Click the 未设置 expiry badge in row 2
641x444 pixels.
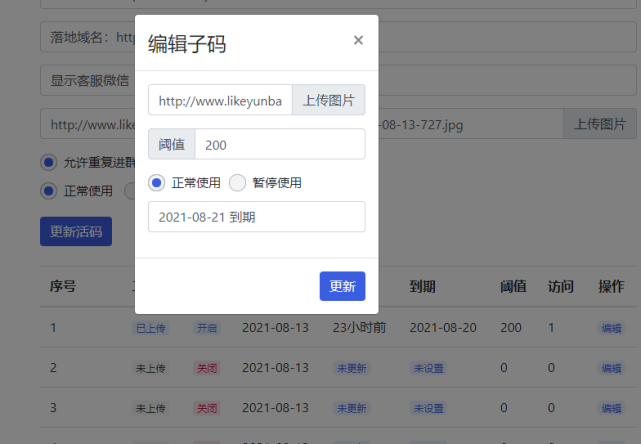tap(428, 368)
